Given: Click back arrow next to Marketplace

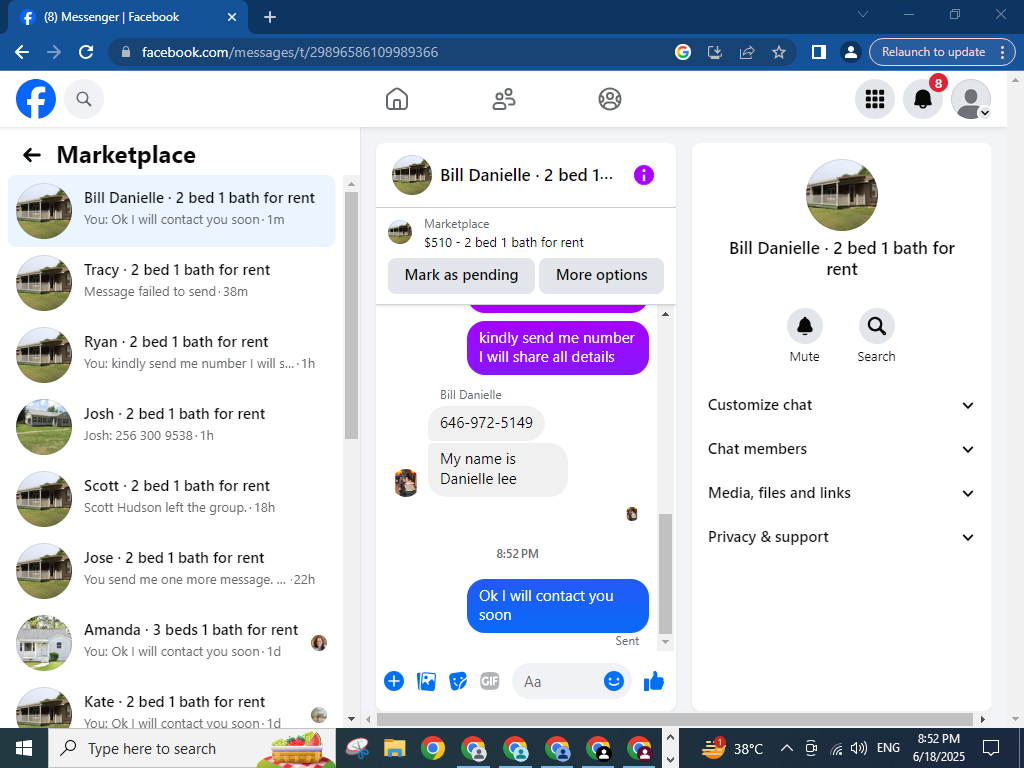Looking at the screenshot, I should coord(32,155).
